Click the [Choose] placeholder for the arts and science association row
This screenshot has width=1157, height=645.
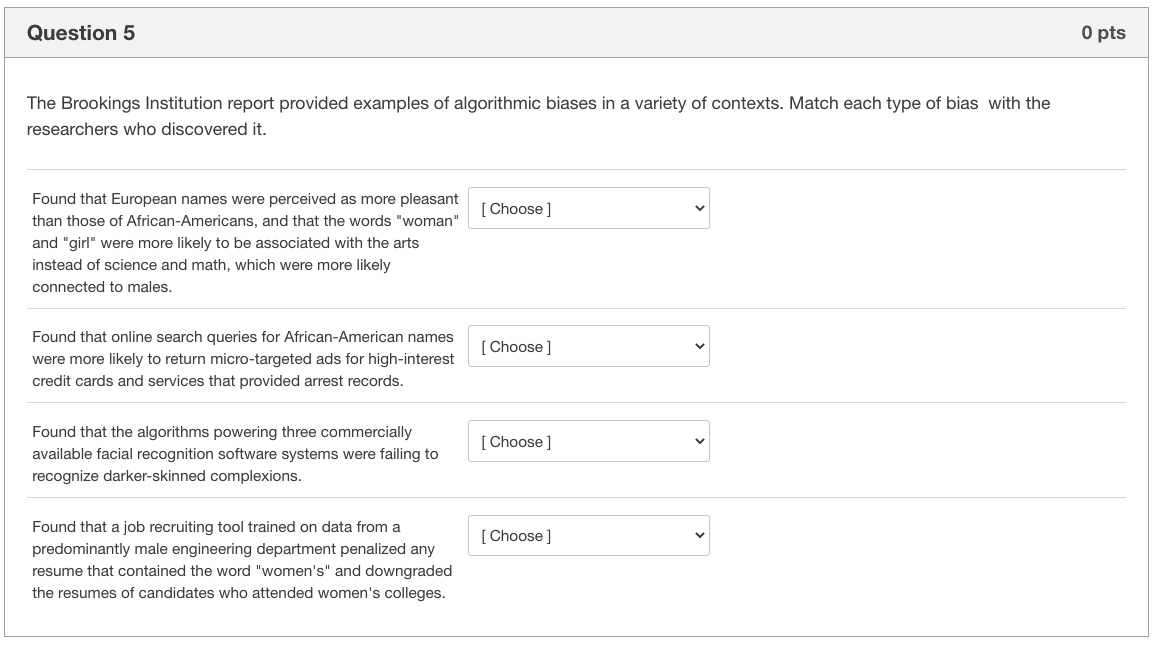click(516, 209)
